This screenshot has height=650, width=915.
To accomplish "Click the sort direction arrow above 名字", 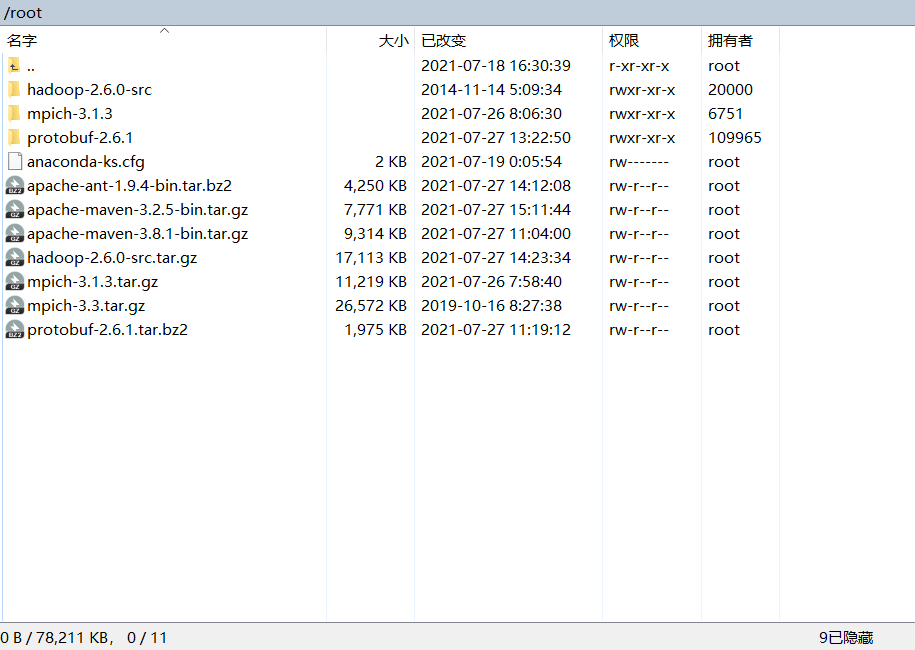I will 165,30.
